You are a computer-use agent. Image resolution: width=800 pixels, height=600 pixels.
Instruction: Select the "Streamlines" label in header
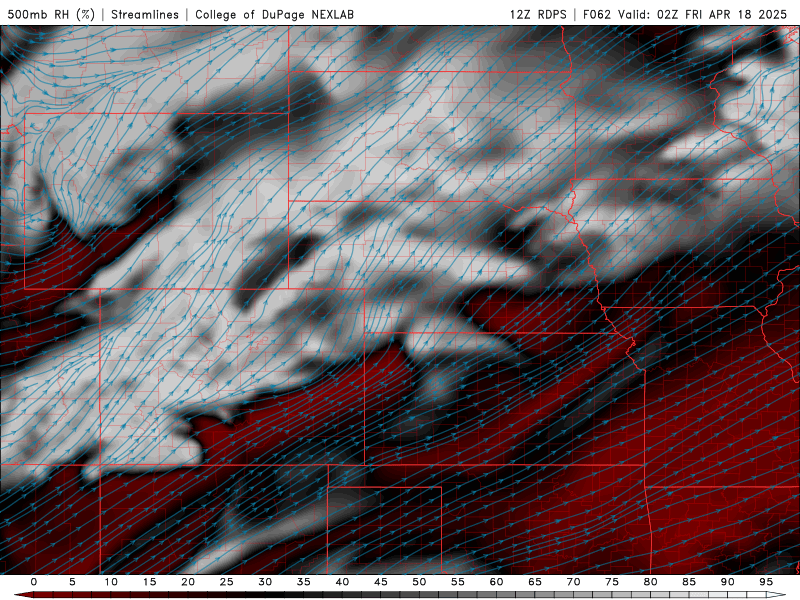pyautogui.click(x=145, y=15)
